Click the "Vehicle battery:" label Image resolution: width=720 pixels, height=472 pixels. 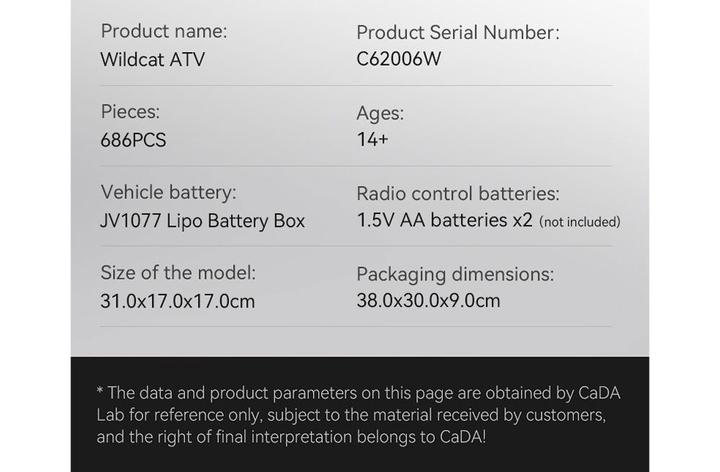tap(169, 192)
